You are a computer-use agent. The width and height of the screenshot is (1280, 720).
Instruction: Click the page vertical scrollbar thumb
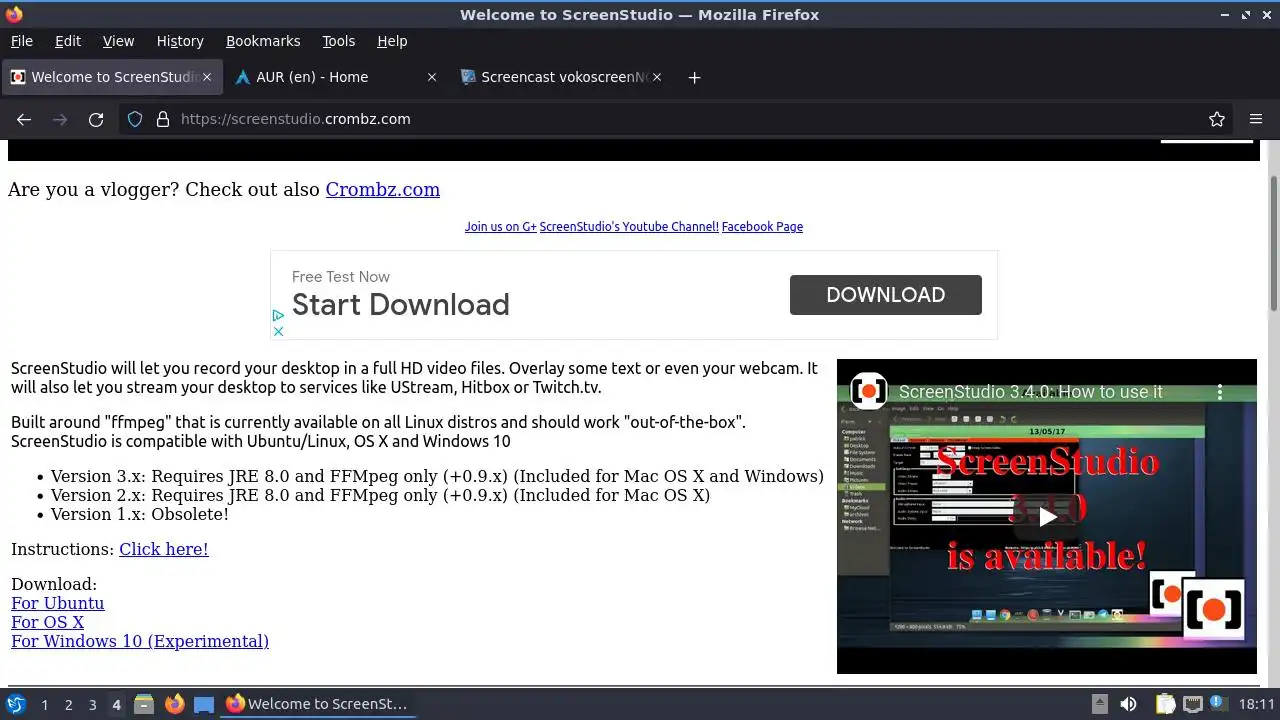[1273, 244]
